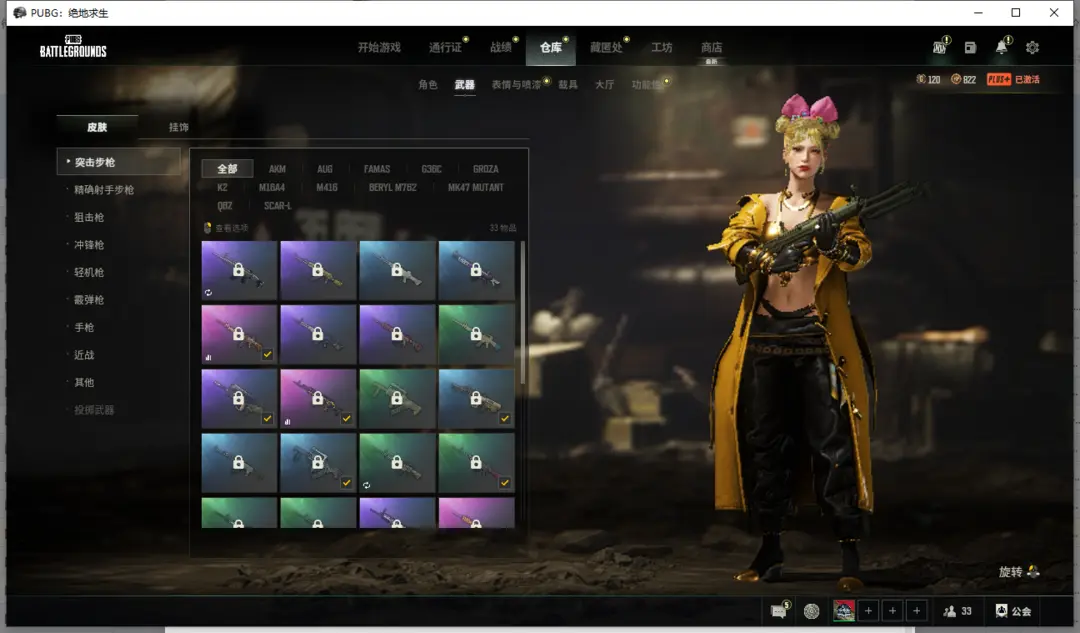Viewport: 1080px width, 633px height.
Task: Open the top bar icon left of window icon
Action: coord(939,47)
